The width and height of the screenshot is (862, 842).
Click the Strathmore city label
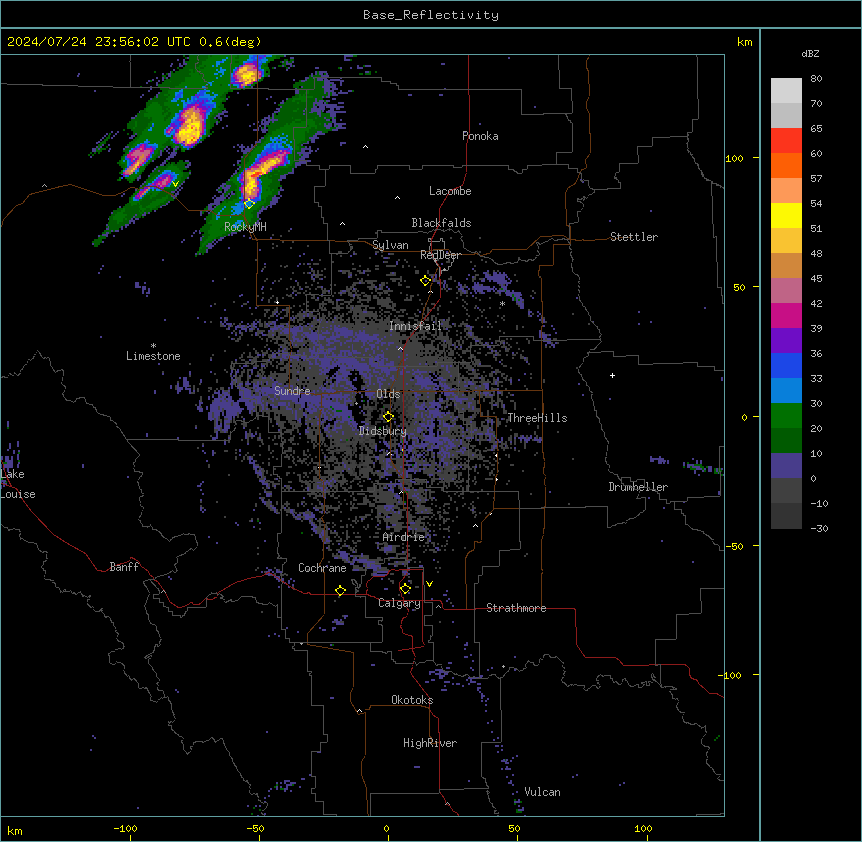pyautogui.click(x=516, y=608)
